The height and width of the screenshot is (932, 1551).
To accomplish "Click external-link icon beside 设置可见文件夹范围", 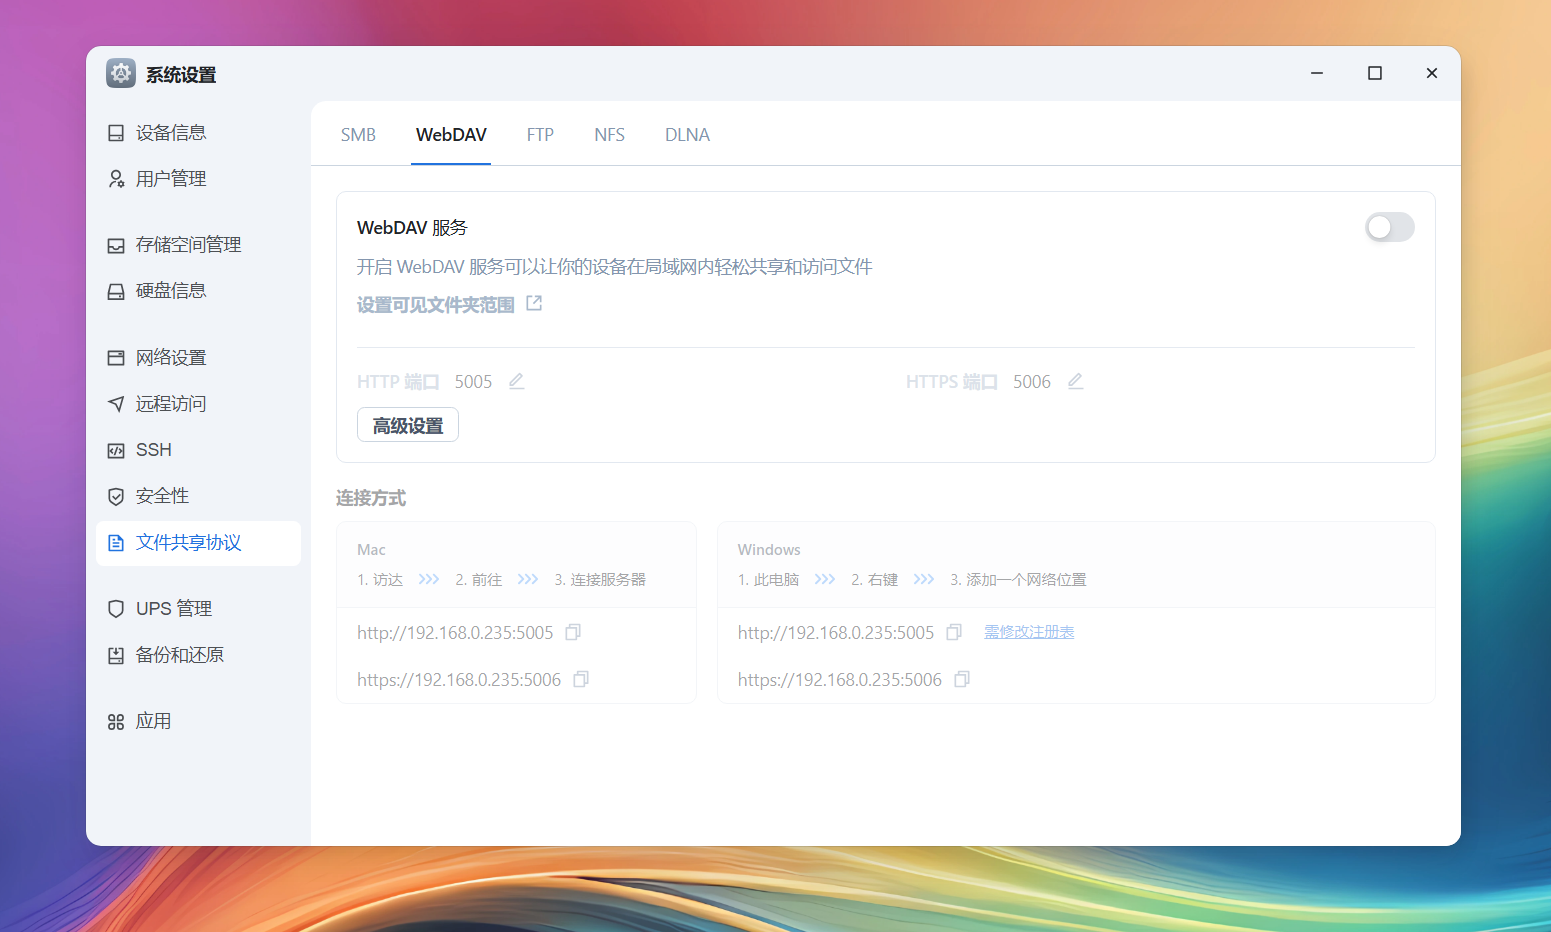I will (534, 303).
